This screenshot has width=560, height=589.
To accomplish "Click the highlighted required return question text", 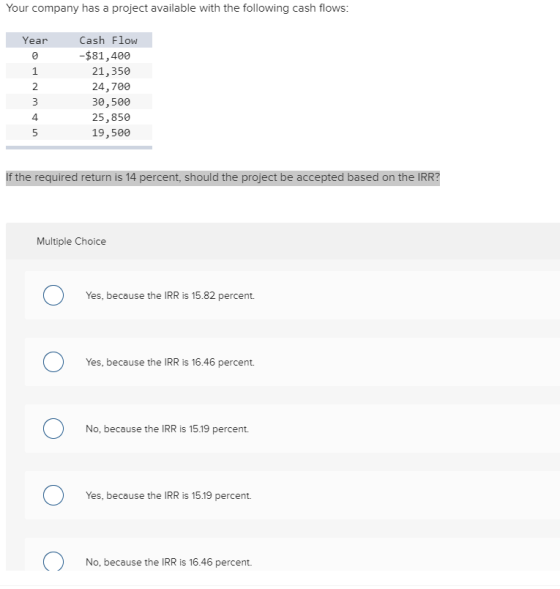I will click(x=223, y=177).
